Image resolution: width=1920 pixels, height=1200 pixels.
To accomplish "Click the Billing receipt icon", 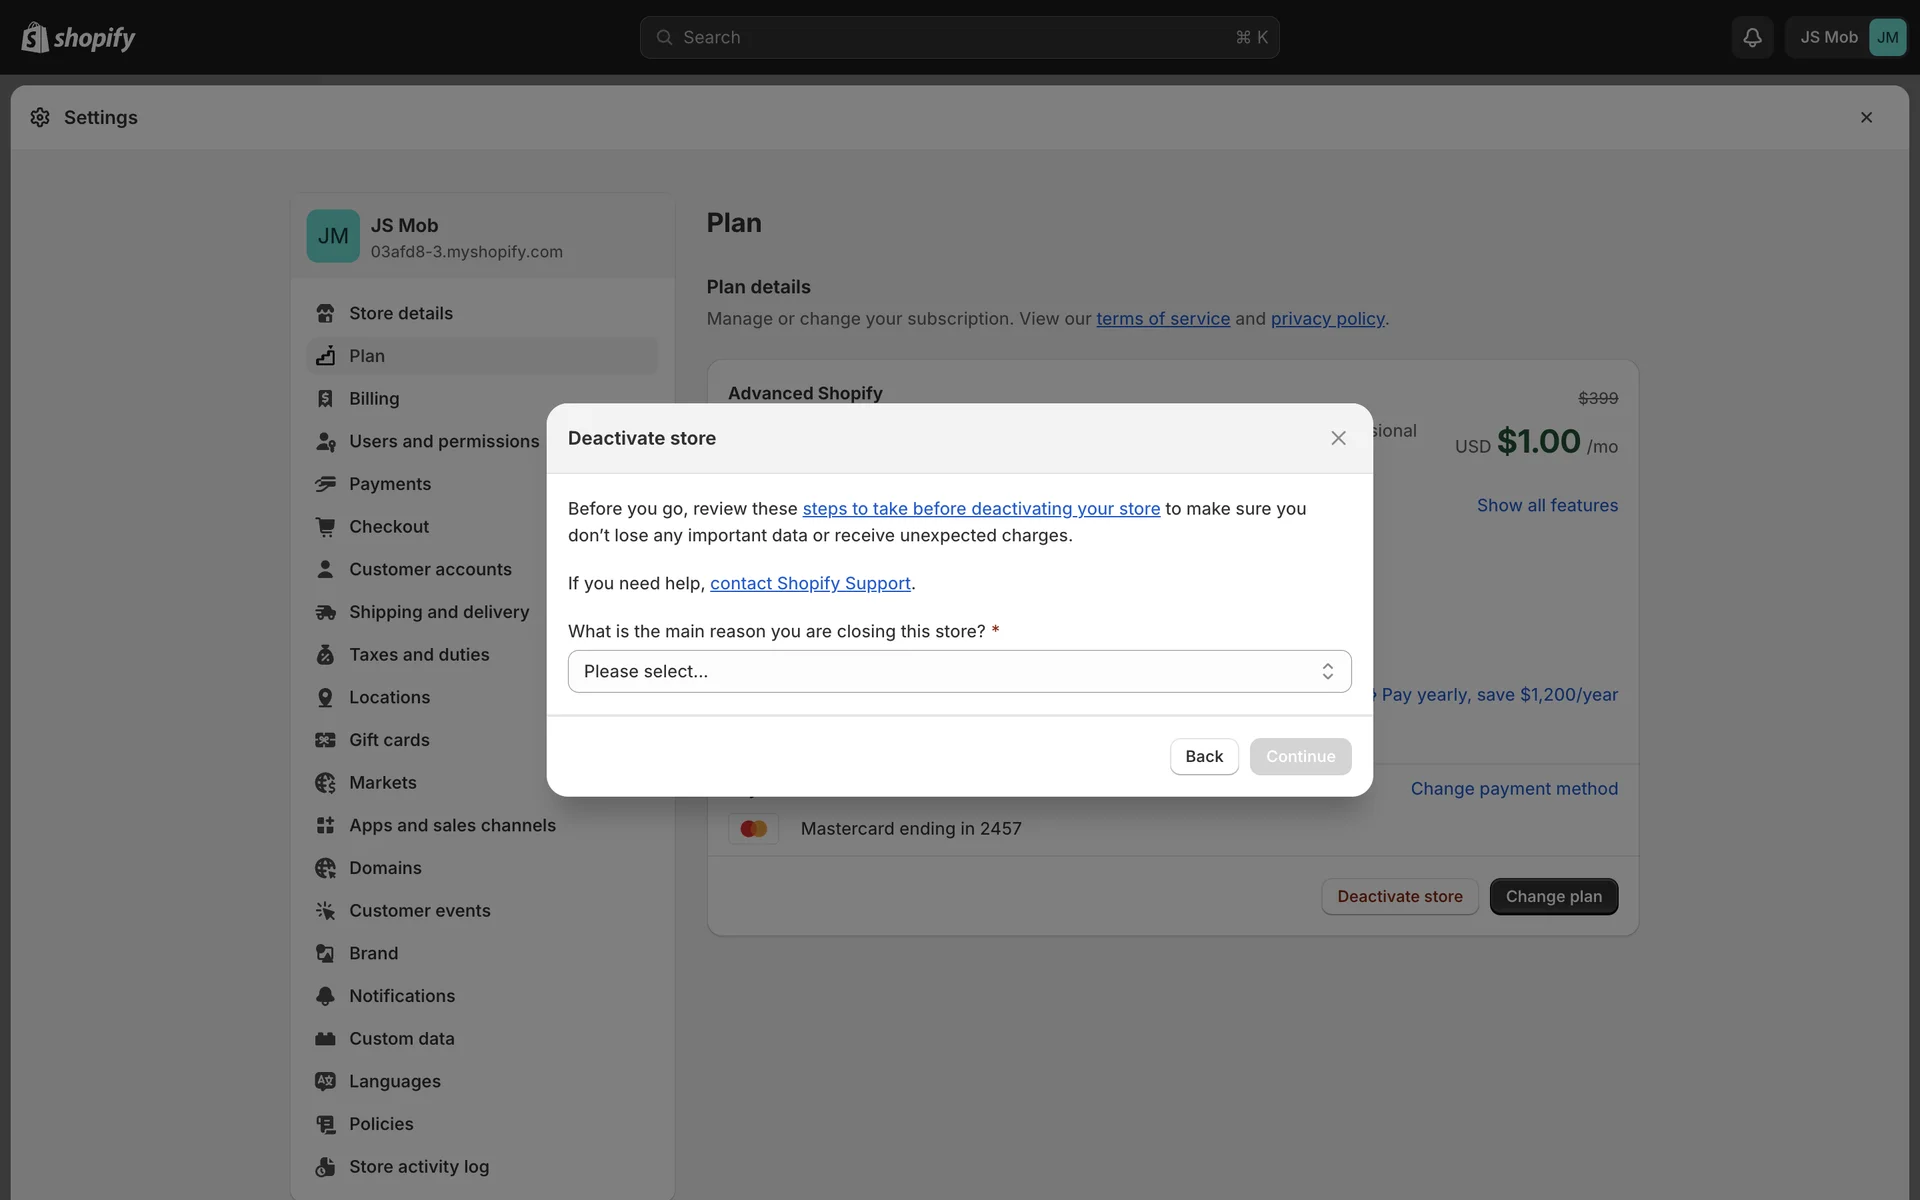I will (325, 398).
